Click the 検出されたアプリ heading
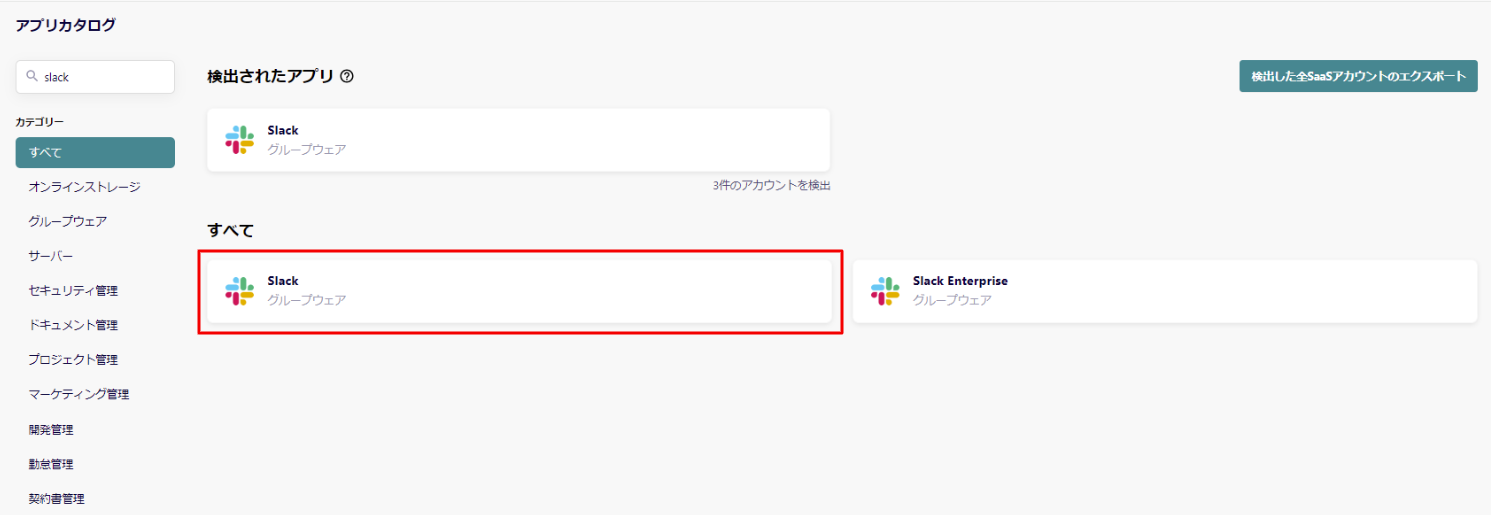Screen dimensions: 1491x515 pos(271,76)
